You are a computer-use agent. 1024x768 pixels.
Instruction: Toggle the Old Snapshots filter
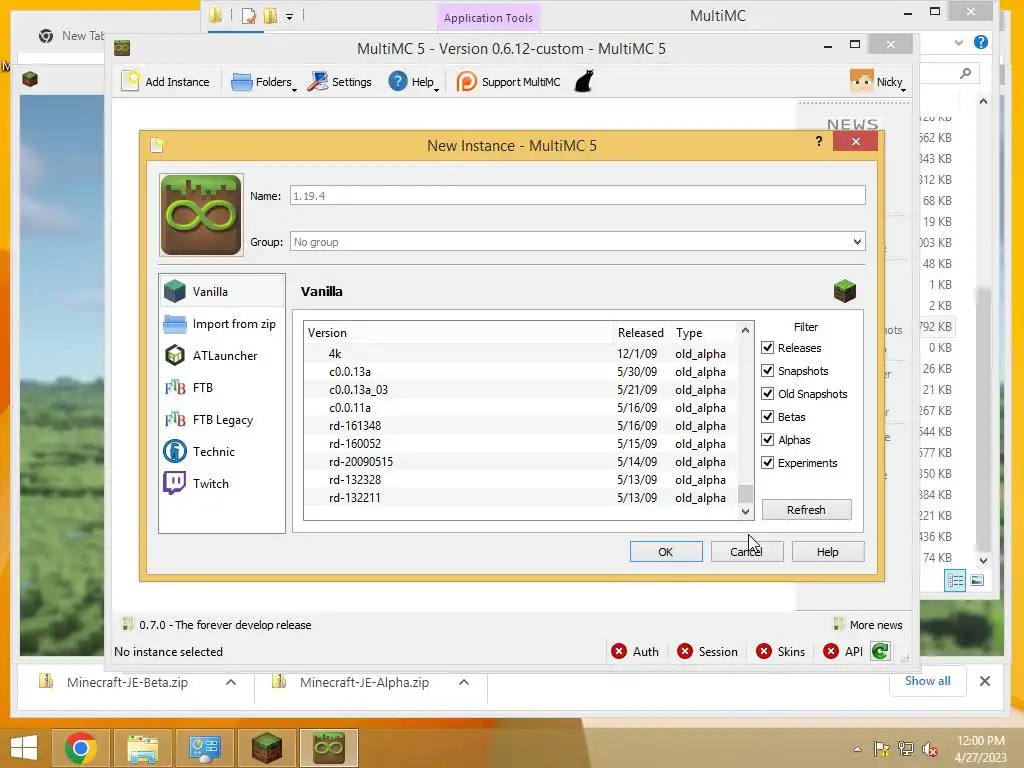[767, 394]
